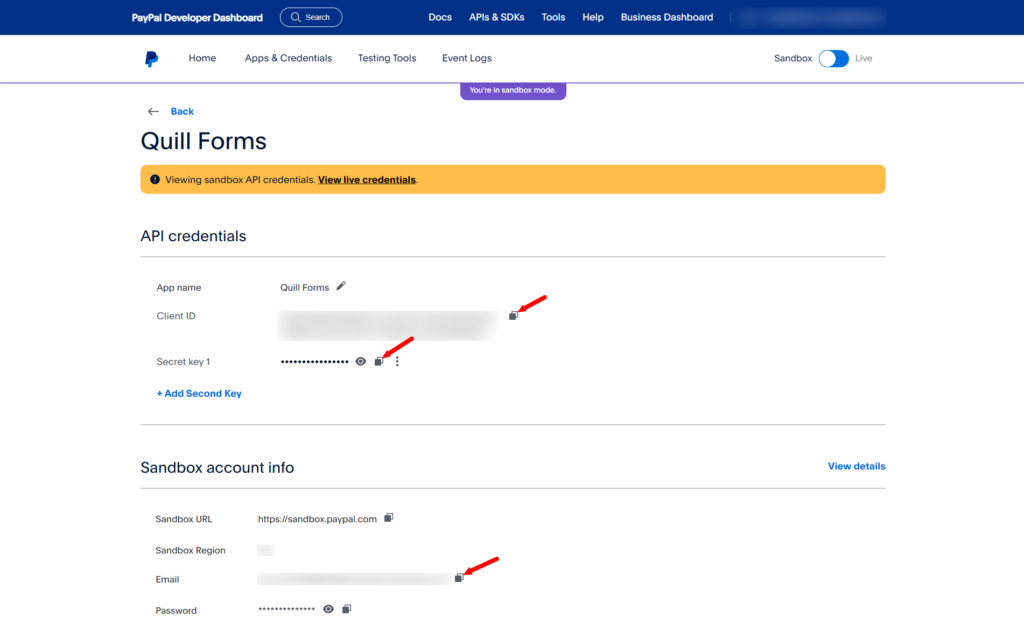Toggle Sandbox/Live mode switch
The width and height of the screenshot is (1024, 638).
point(834,58)
